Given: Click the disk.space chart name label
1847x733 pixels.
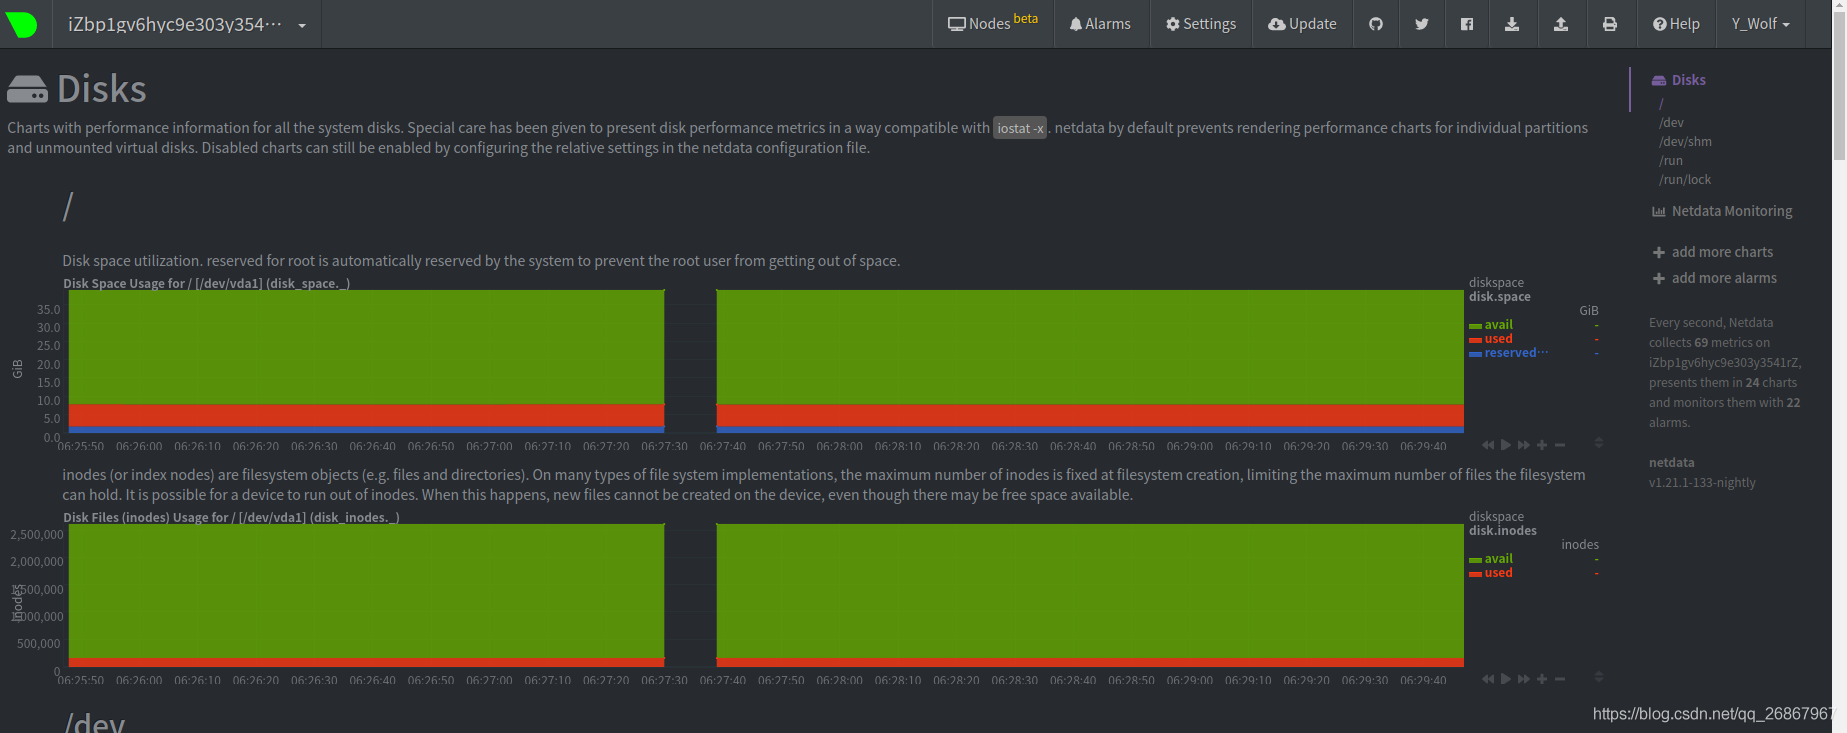Looking at the screenshot, I should pyautogui.click(x=1500, y=297).
